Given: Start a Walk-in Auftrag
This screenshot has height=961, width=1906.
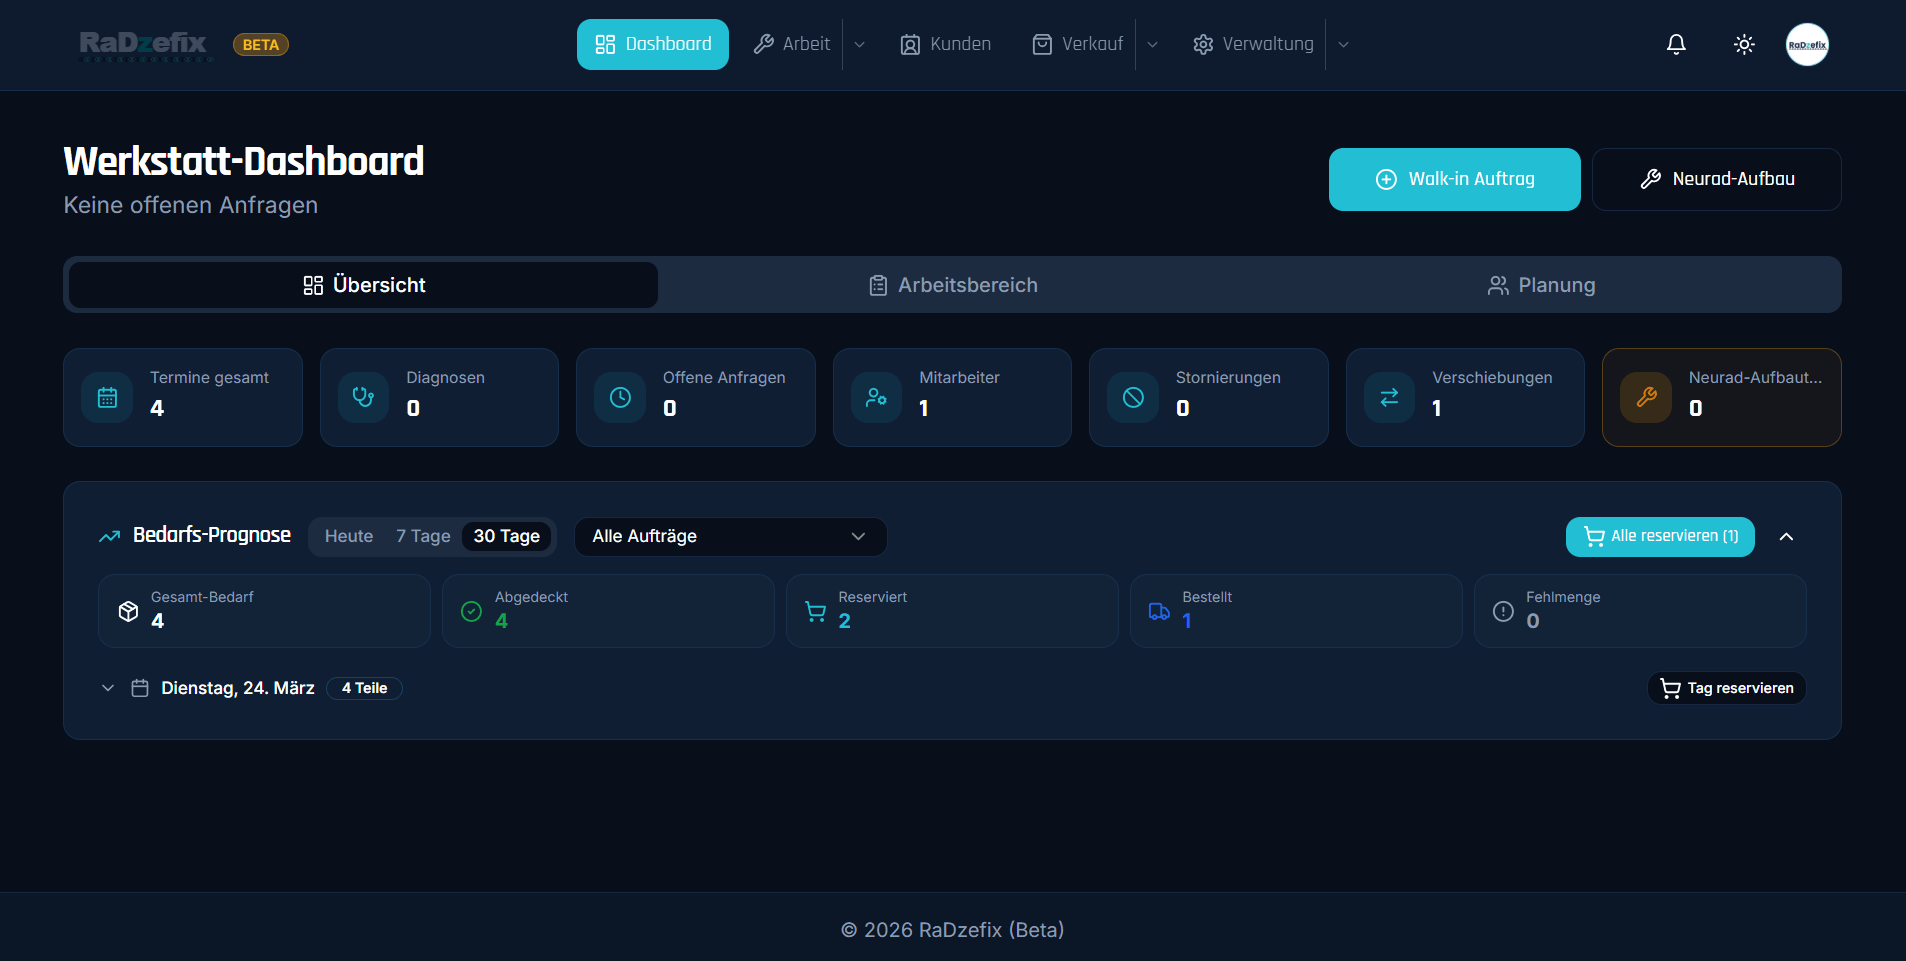Looking at the screenshot, I should [1454, 179].
